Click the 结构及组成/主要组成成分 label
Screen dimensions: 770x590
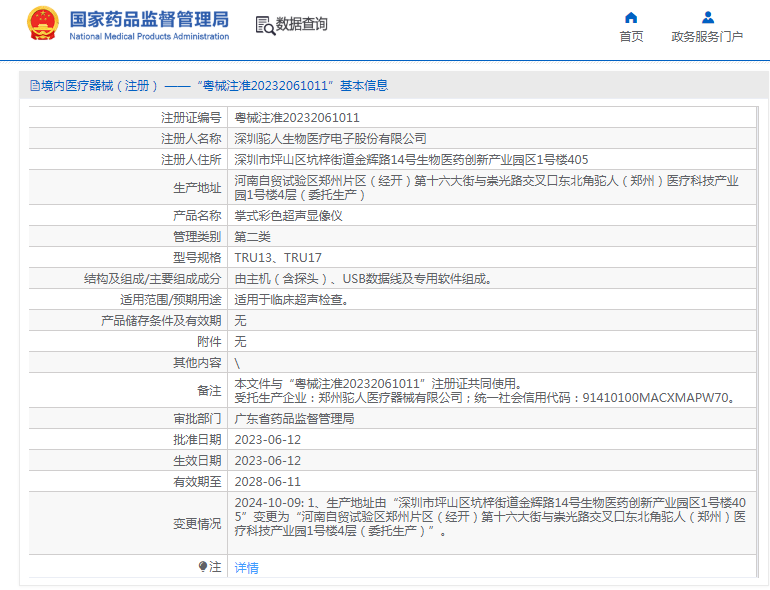[x=152, y=279]
